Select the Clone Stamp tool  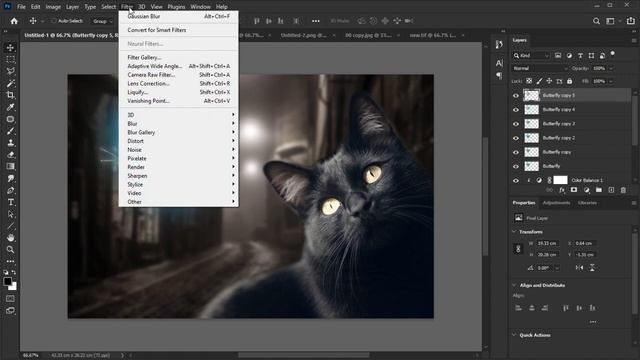(x=10, y=143)
